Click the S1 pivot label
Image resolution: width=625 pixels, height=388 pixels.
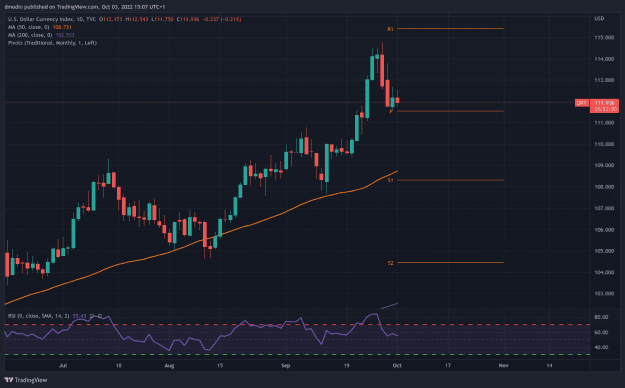coord(390,180)
